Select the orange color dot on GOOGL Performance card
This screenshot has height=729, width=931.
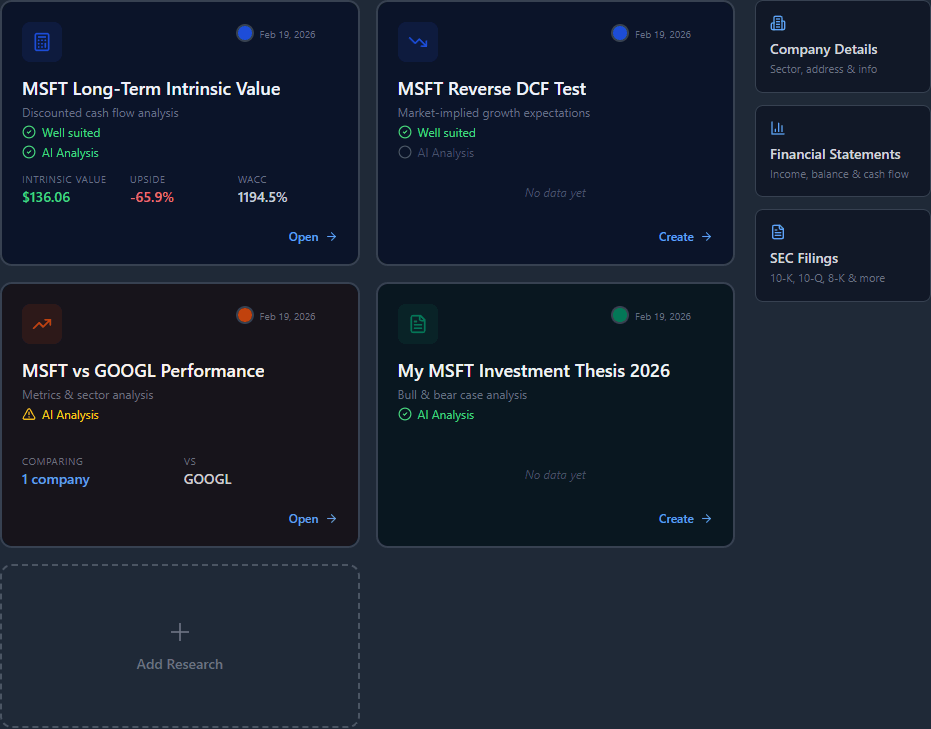[245, 315]
